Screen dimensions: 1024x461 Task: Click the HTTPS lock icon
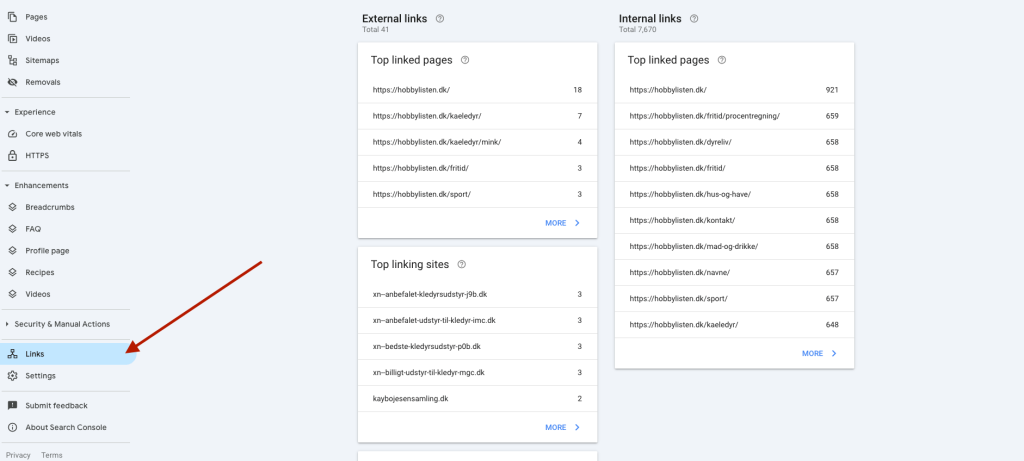click(x=12, y=155)
